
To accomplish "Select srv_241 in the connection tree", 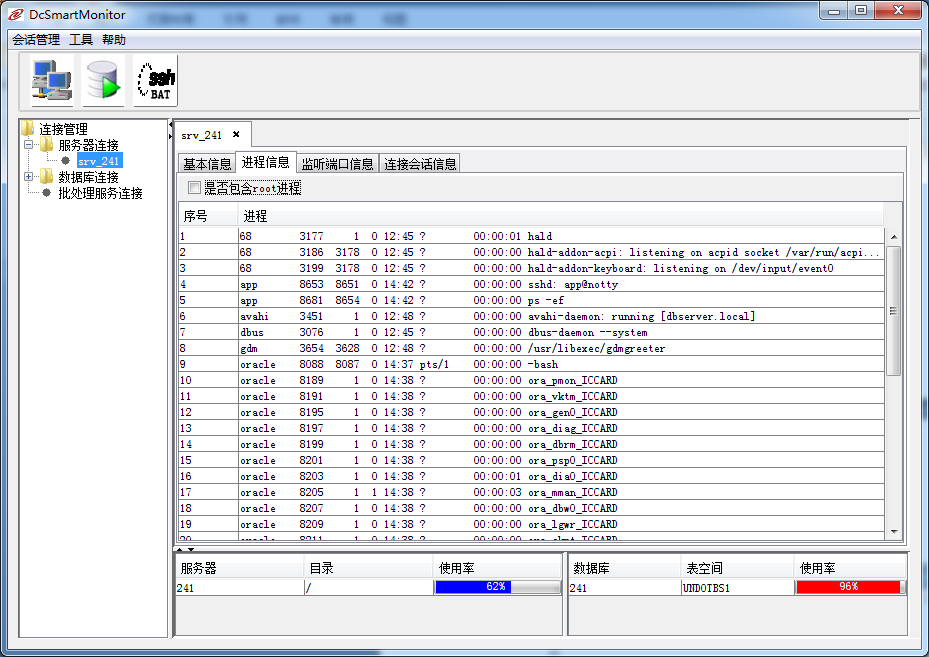I will tap(99, 161).
